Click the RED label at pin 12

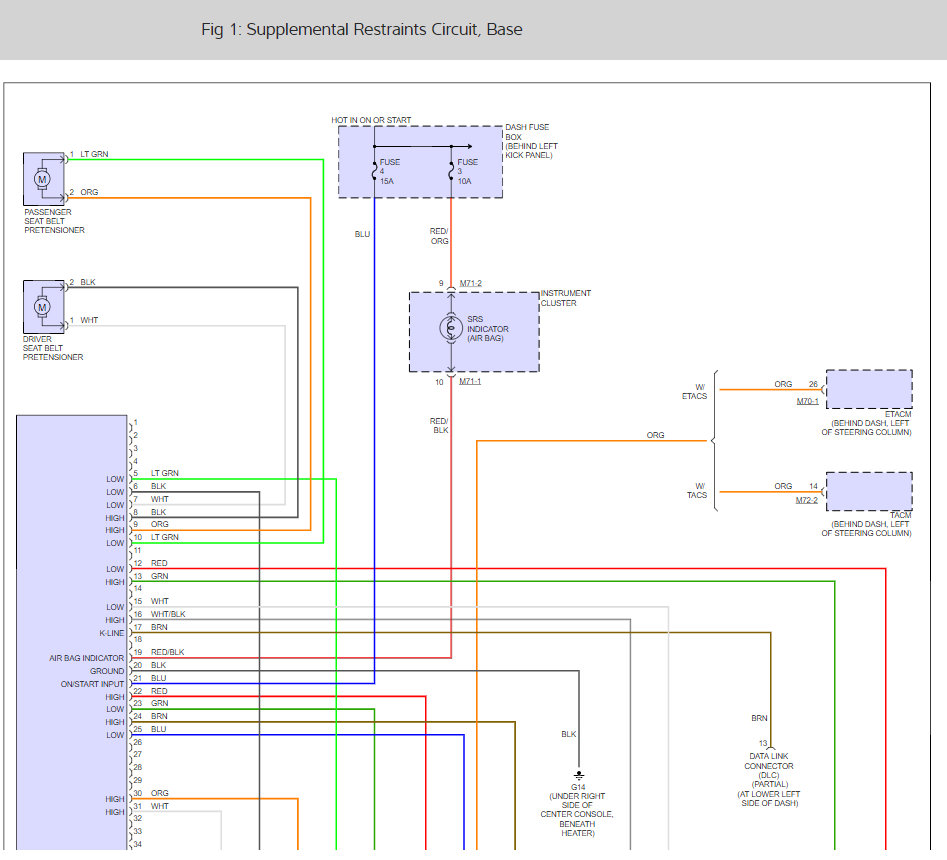coord(159,563)
